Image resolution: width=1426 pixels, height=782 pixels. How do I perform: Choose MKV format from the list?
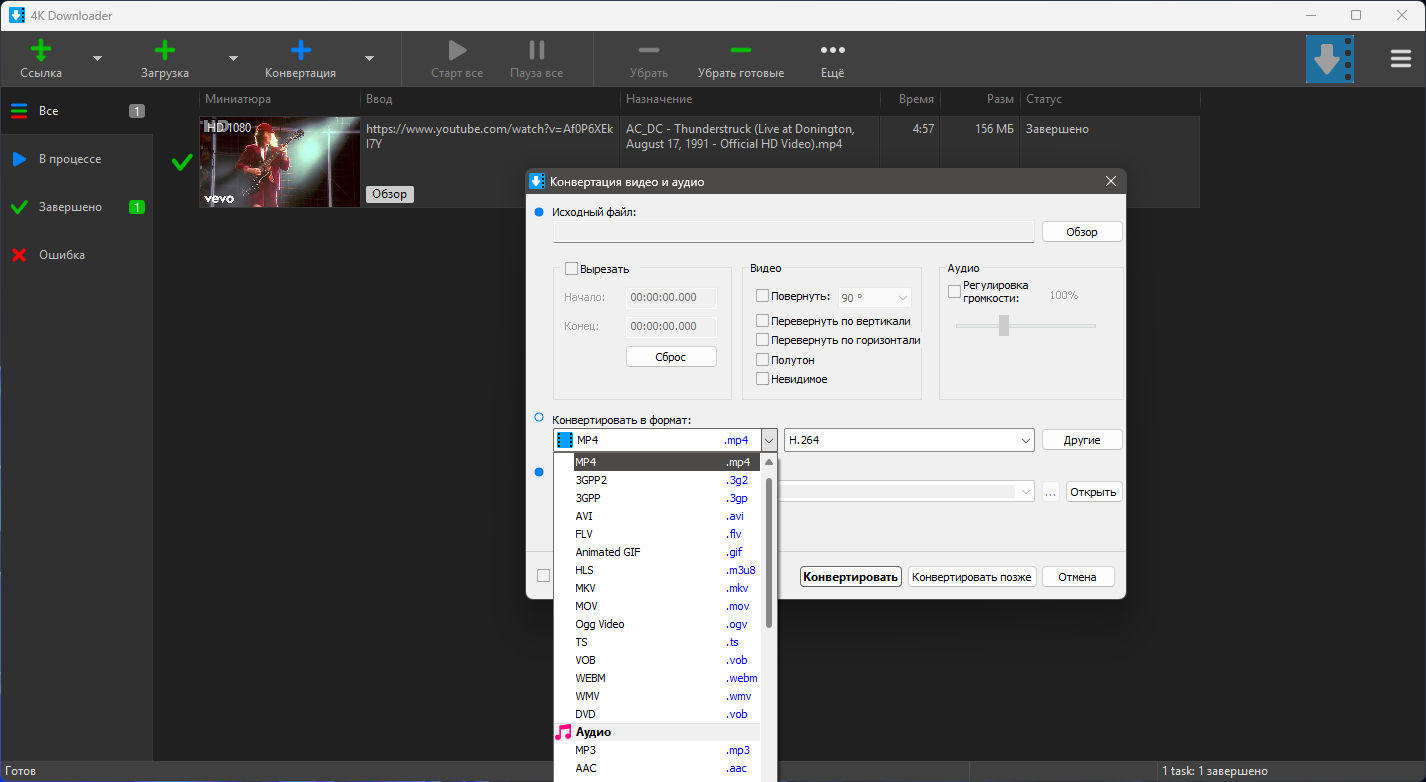[657, 588]
